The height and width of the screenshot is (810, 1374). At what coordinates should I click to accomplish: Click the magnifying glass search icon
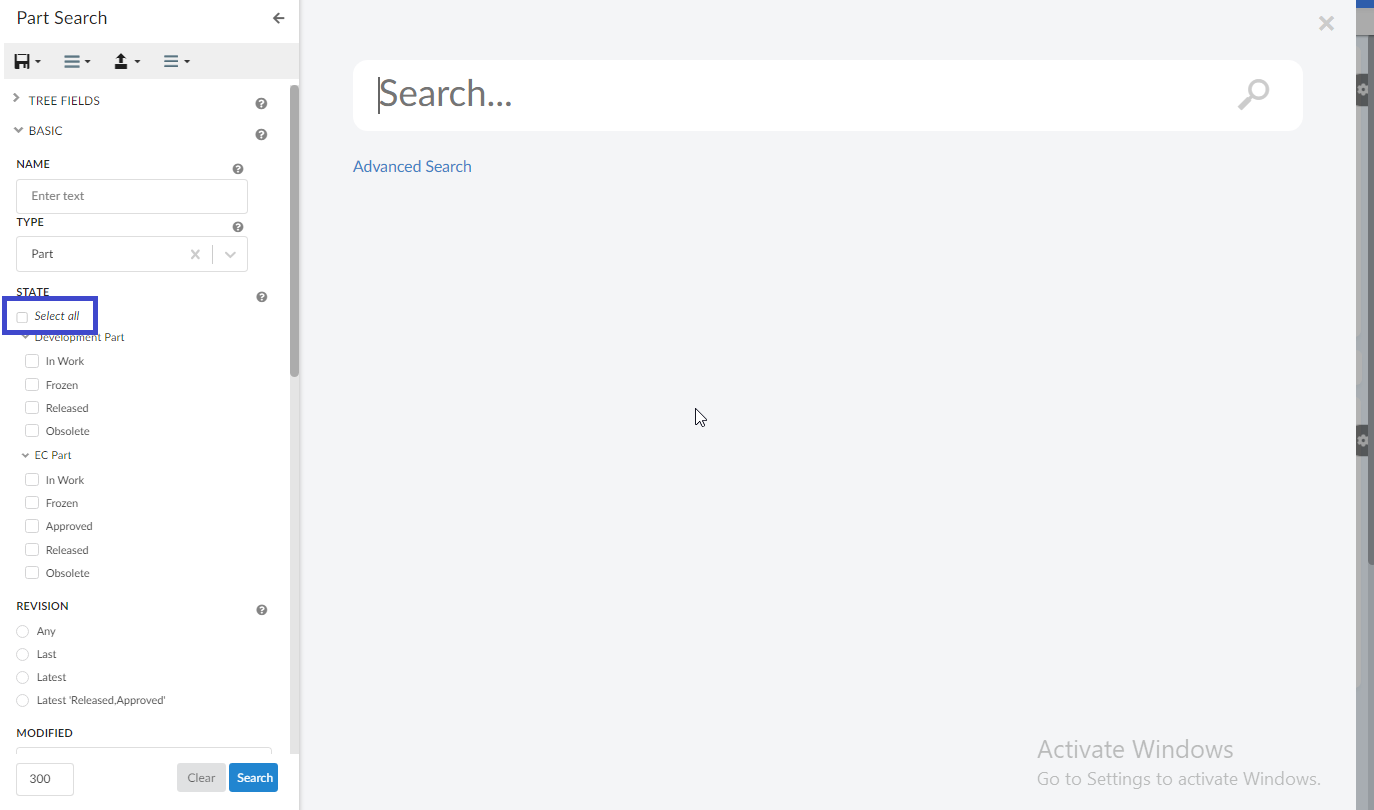coord(1252,95)
